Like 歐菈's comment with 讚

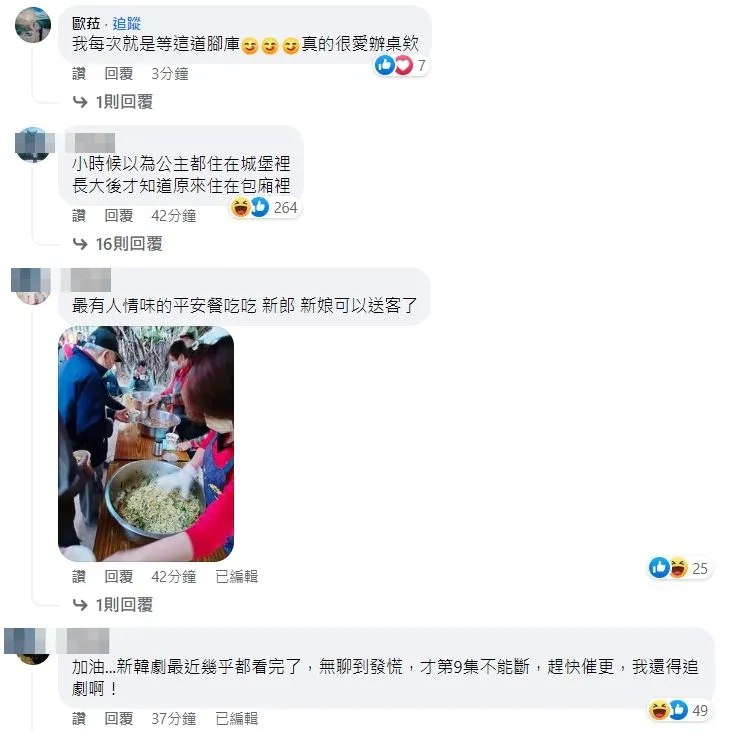[79, 74]
